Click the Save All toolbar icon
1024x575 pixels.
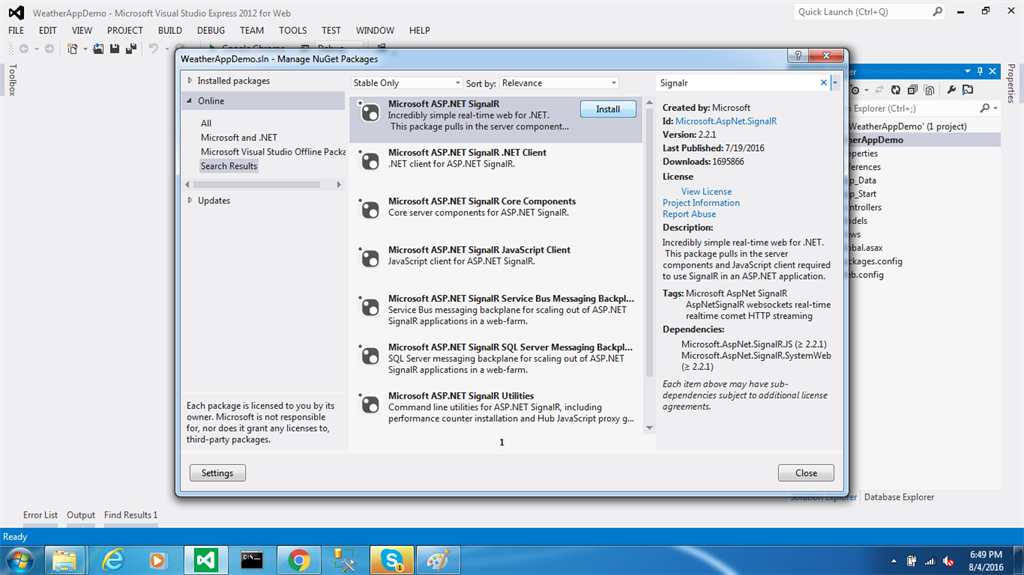(x=131, y=48)
